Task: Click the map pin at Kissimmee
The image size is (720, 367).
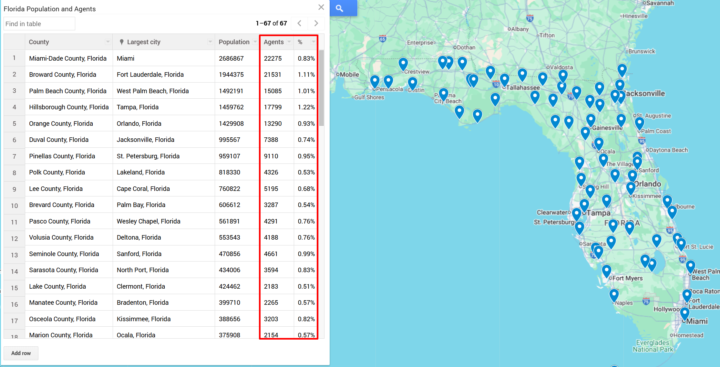Action: (x=631, y=188)
